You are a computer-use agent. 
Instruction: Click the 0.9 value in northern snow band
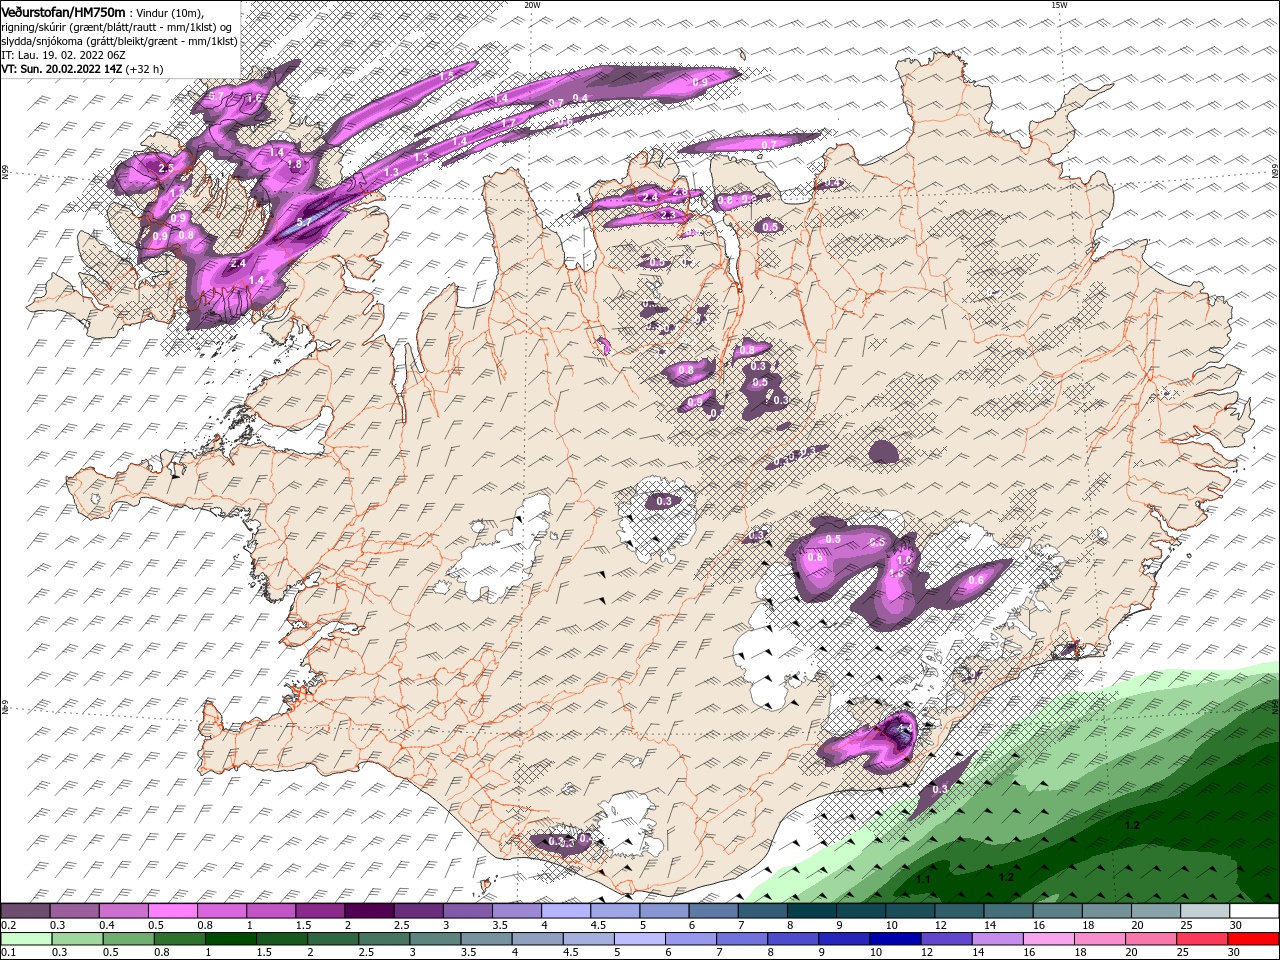700,82
